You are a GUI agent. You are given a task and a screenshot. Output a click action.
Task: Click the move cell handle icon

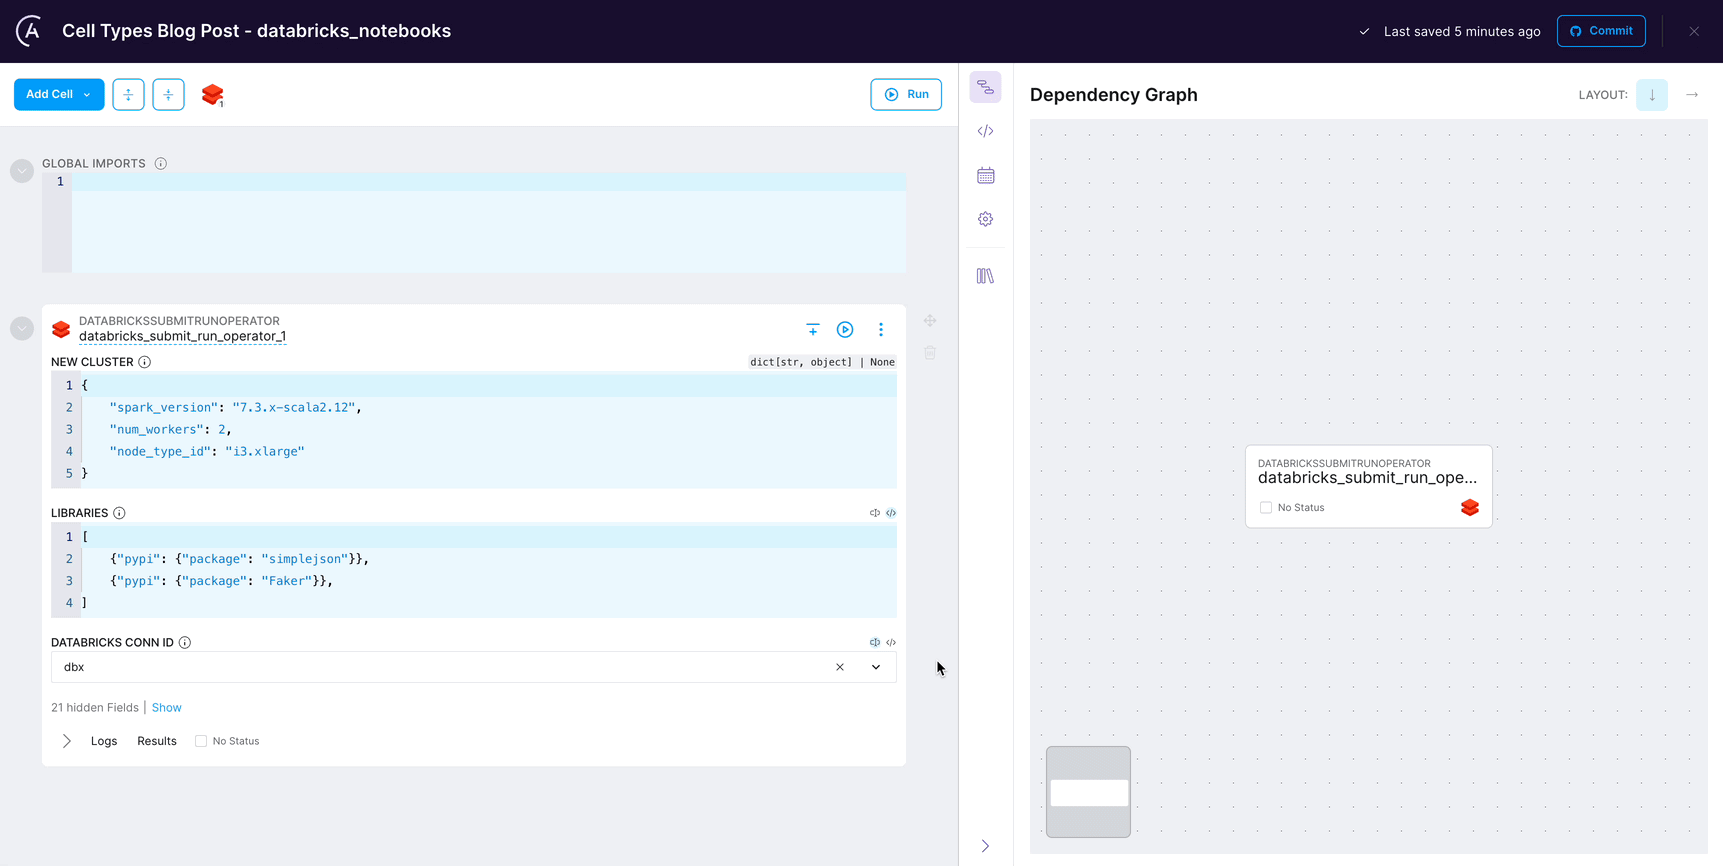(x=930, y=321)
